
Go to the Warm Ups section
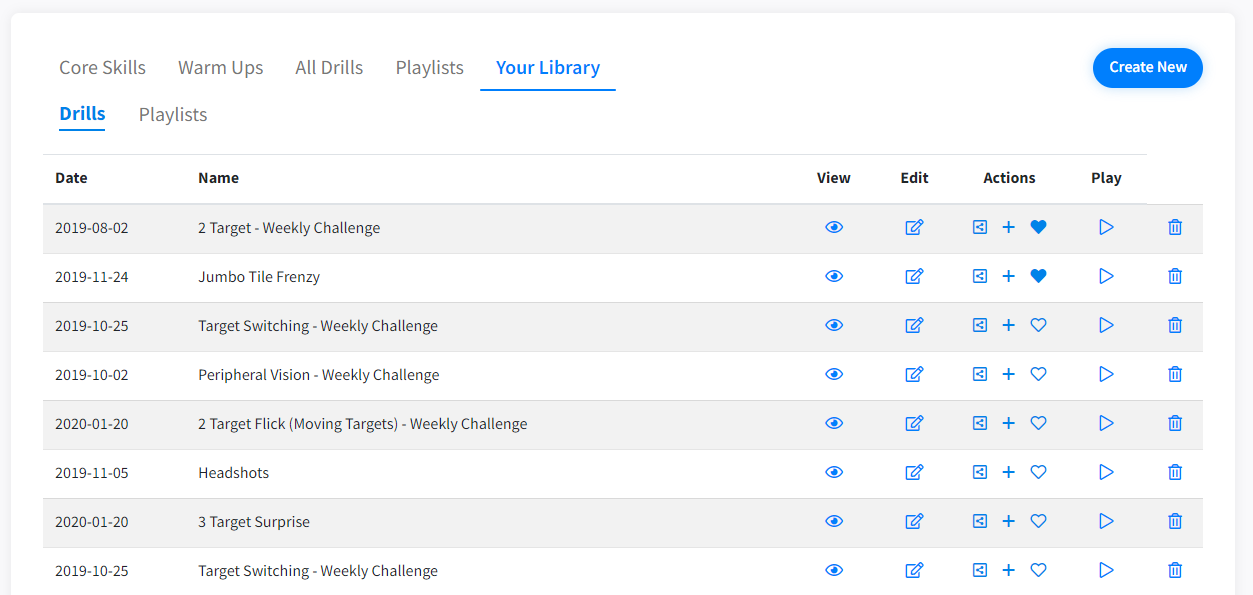pos(220,68)
